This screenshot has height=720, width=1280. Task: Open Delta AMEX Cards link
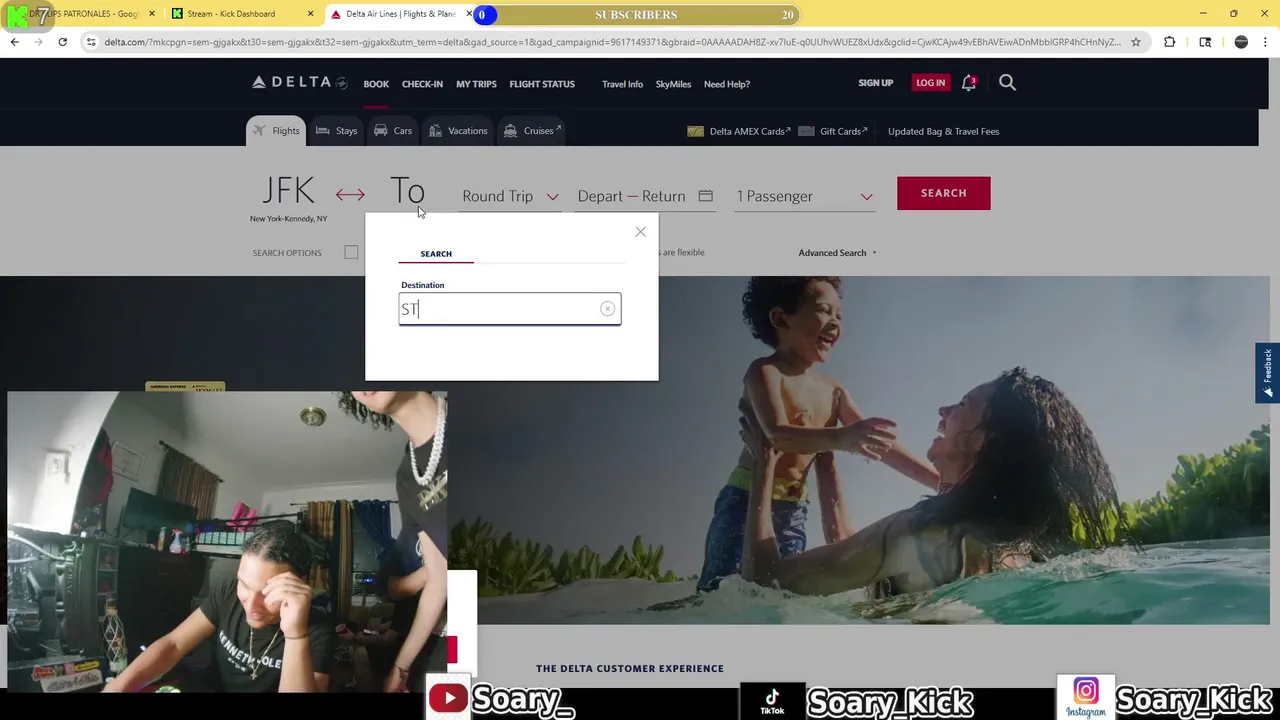click(739, 131)
